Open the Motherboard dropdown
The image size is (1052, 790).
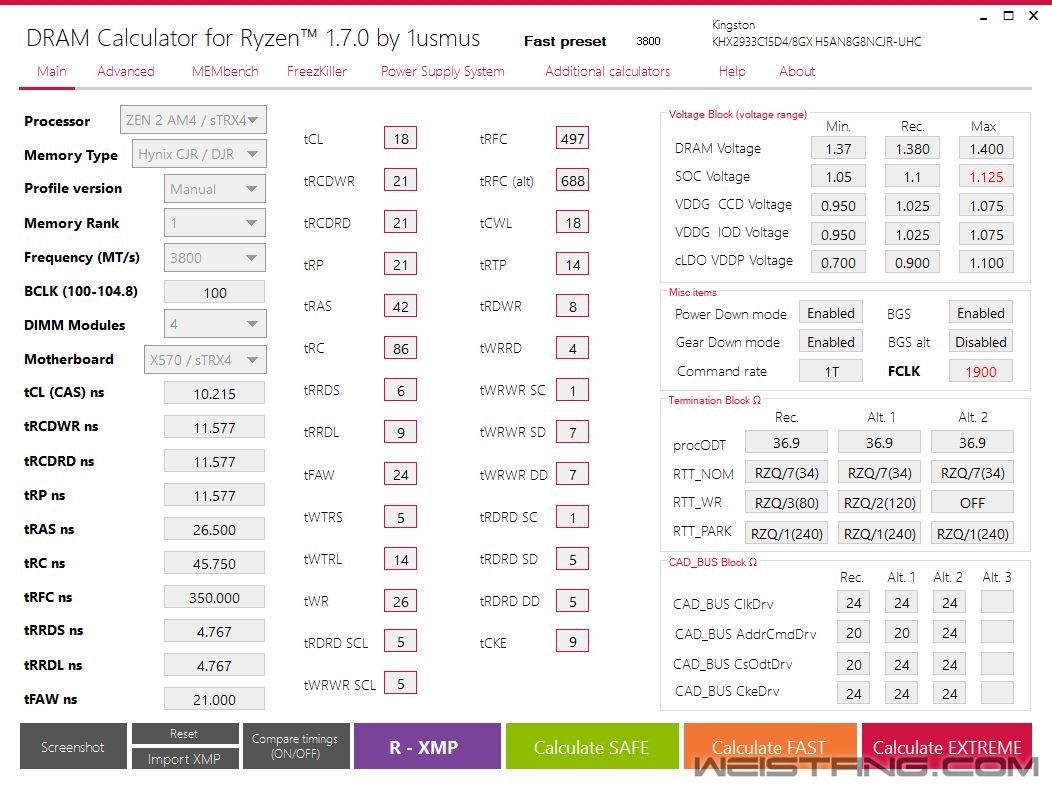pos(205,360)
